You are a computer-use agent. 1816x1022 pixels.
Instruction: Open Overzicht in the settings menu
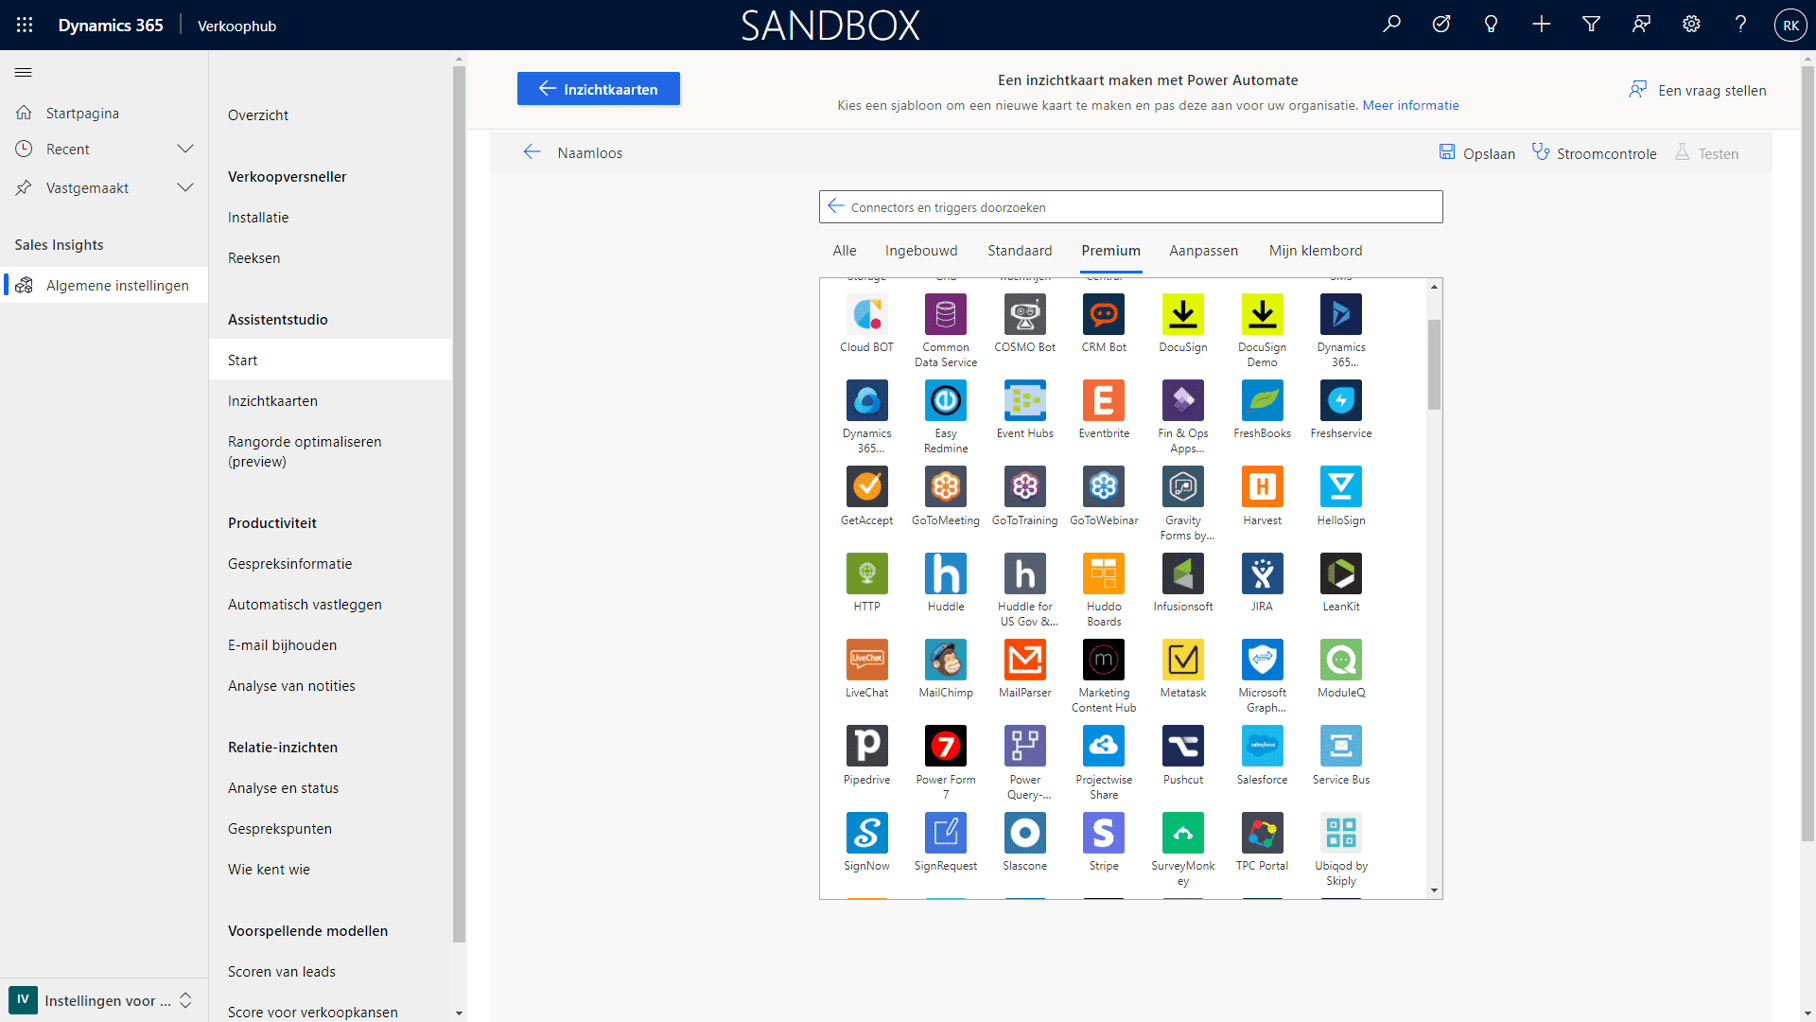point(258,115)
